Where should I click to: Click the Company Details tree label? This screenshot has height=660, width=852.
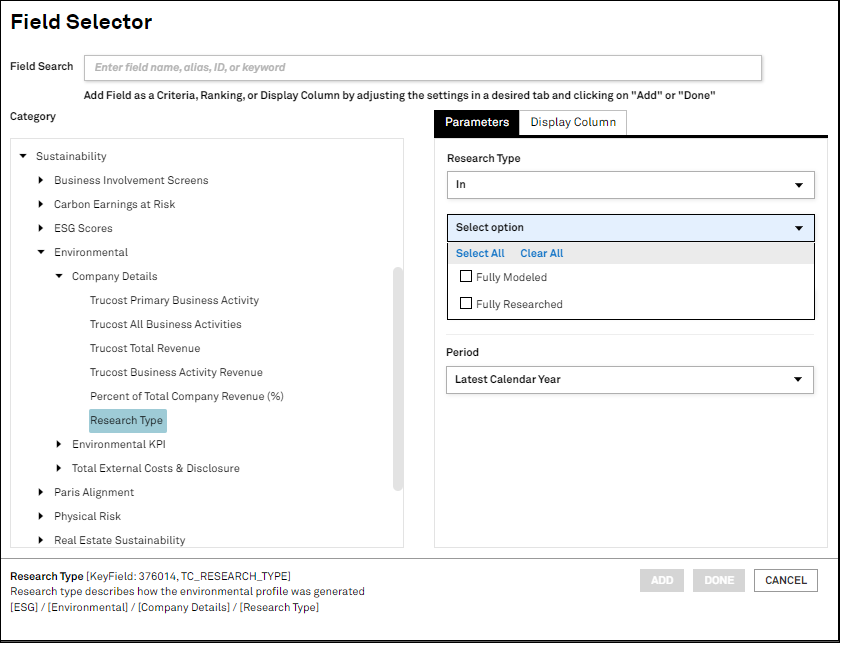coord(114,276)
